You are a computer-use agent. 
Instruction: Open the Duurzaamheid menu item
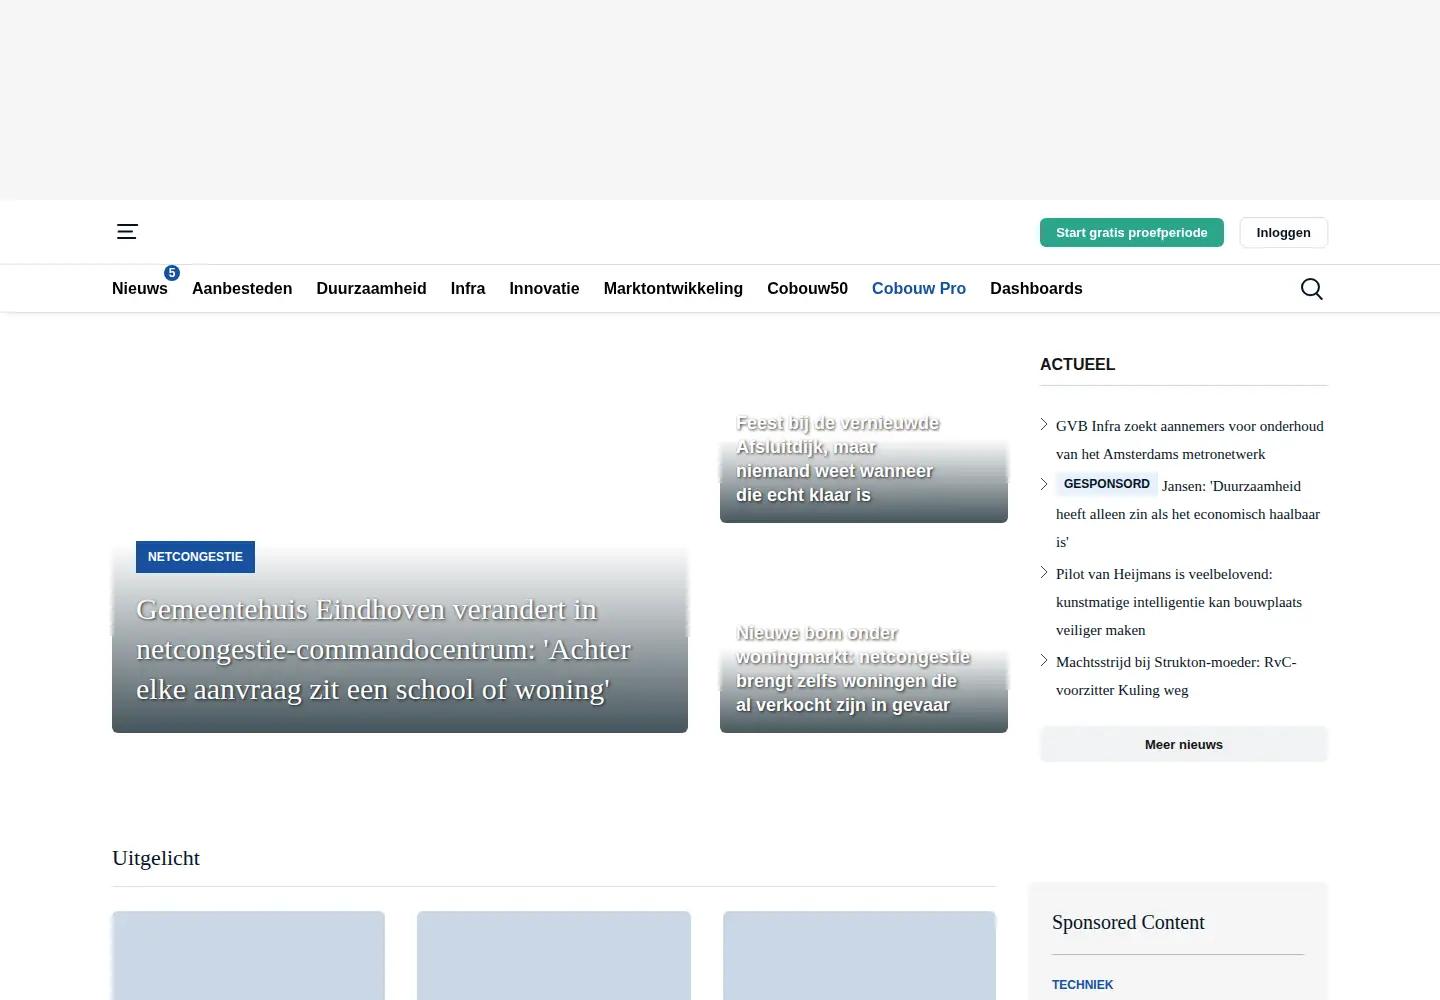pyautogui.click(x=371, y=289)
